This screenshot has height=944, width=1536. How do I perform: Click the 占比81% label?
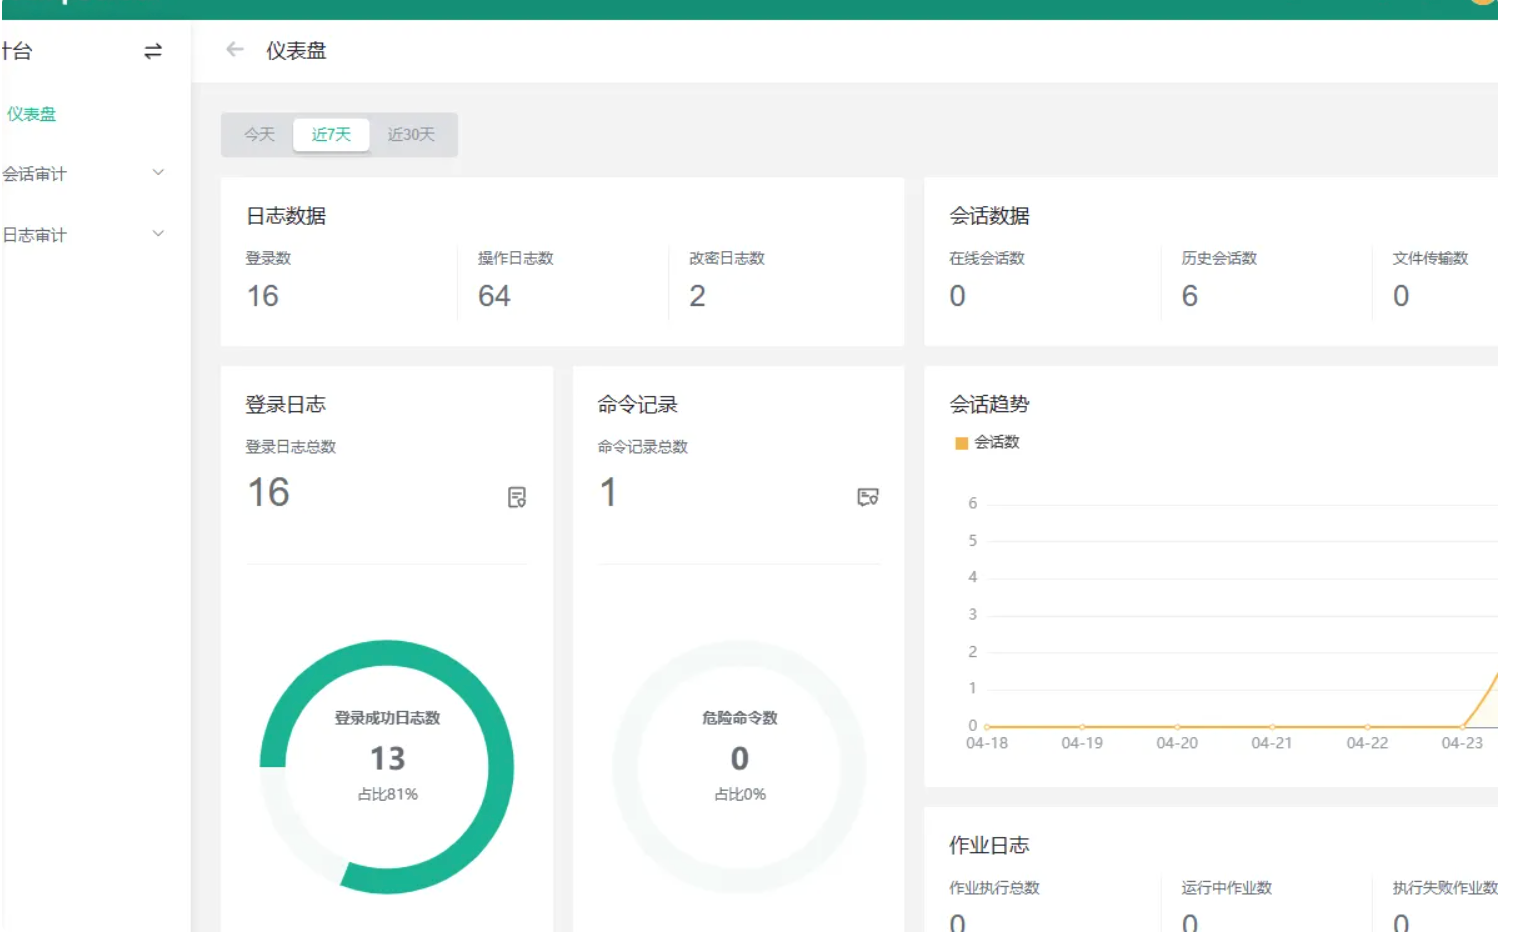point(388,794)
